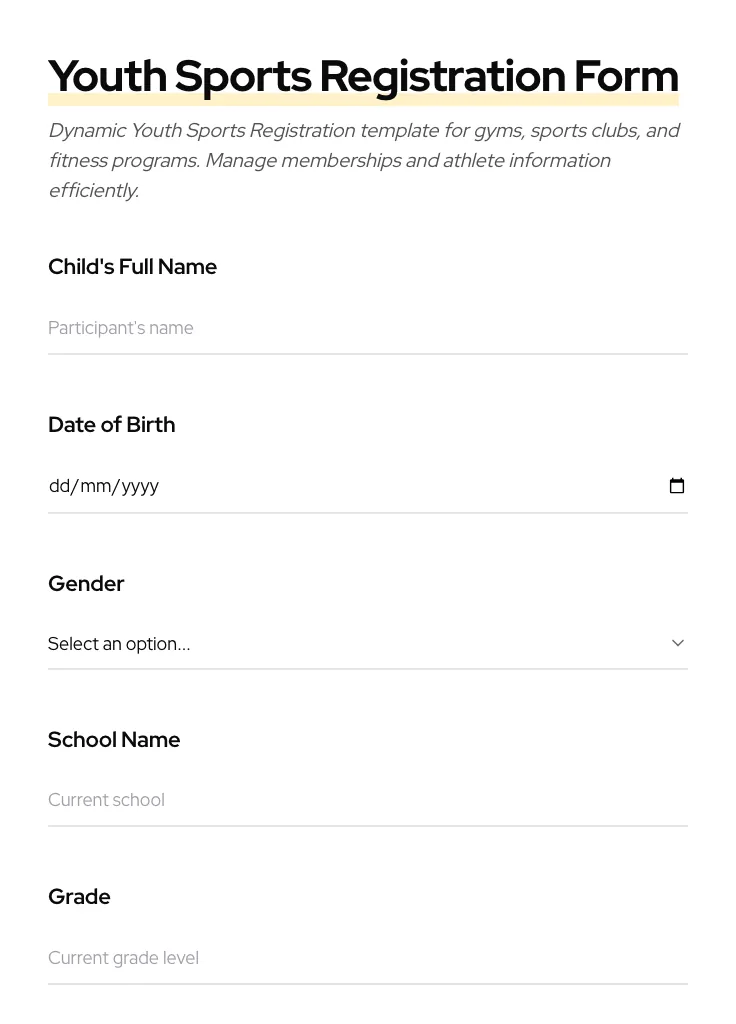Click the word 'Form' in the heading

pyautogui.click(x=626, y=76)
